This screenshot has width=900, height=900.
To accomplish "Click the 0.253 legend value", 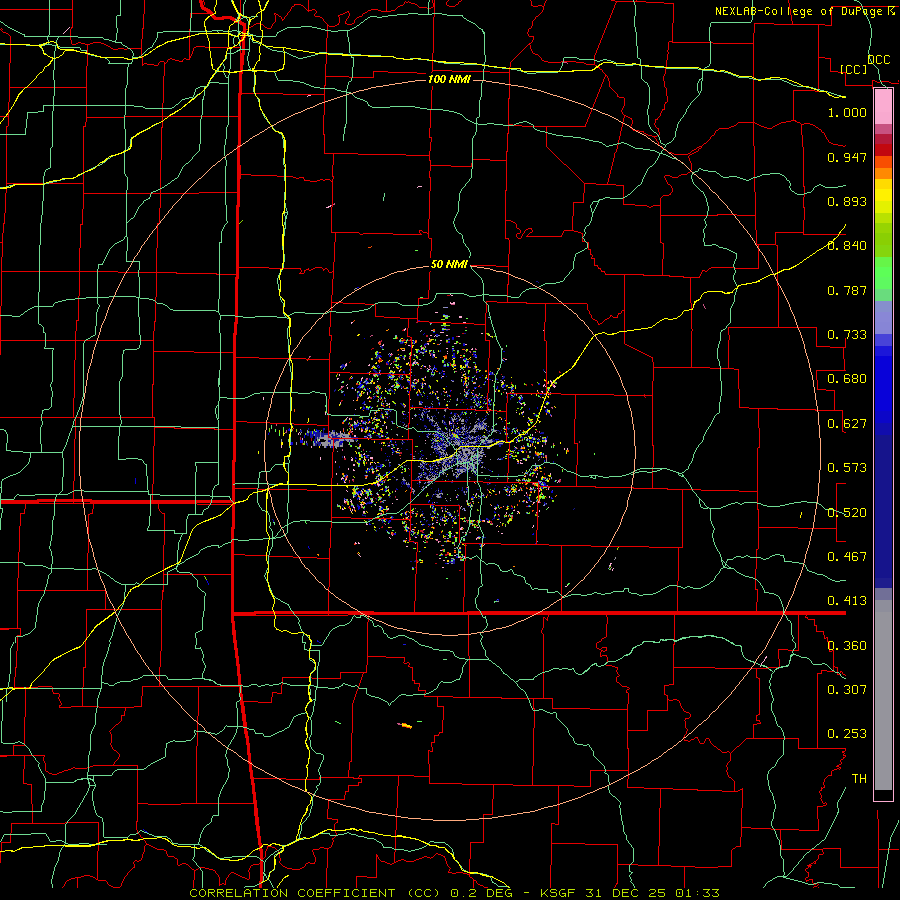I will (847, 734).
